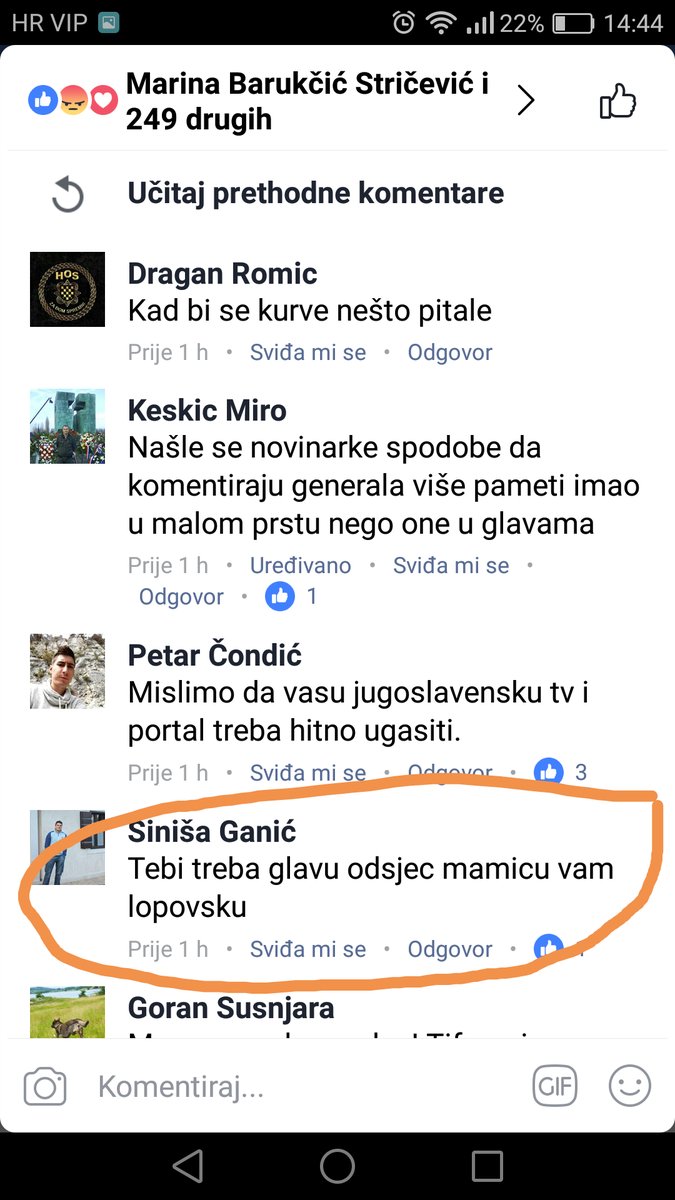Viewport: 675px width, 1200px height.
Task: Open the camera icon in comment bar
Action: 45,1086
